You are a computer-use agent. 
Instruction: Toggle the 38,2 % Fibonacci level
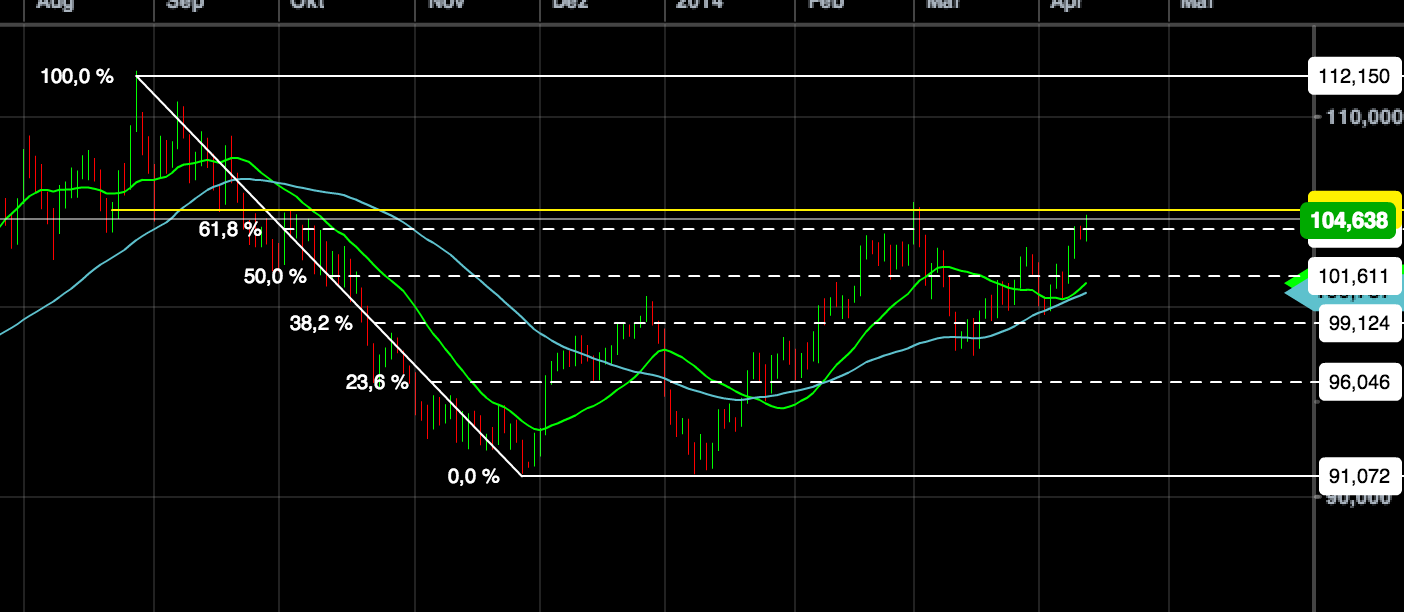pyautogui.click(x=320, y=322)
